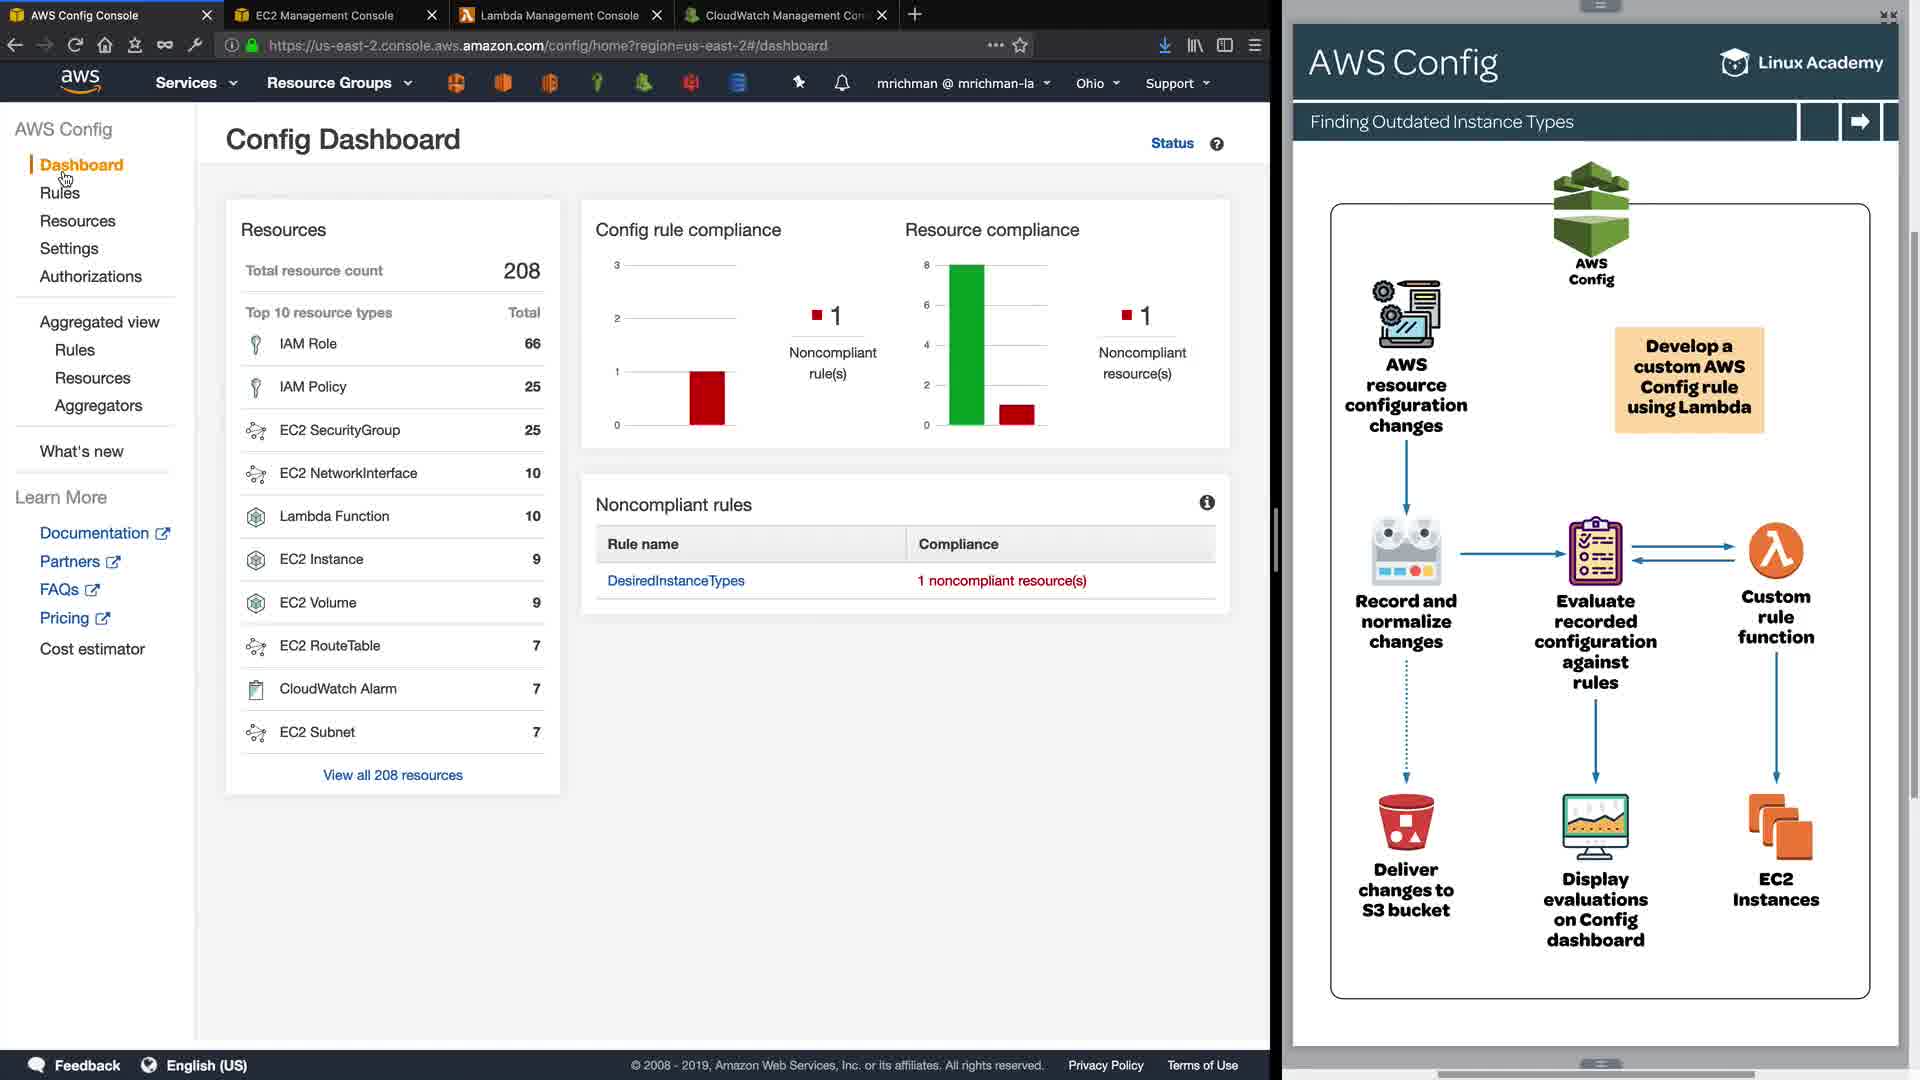The height and width of the screenshot is (1080, 1920).
Task: Click the next slide arrow button
Action: [1860, 122]
